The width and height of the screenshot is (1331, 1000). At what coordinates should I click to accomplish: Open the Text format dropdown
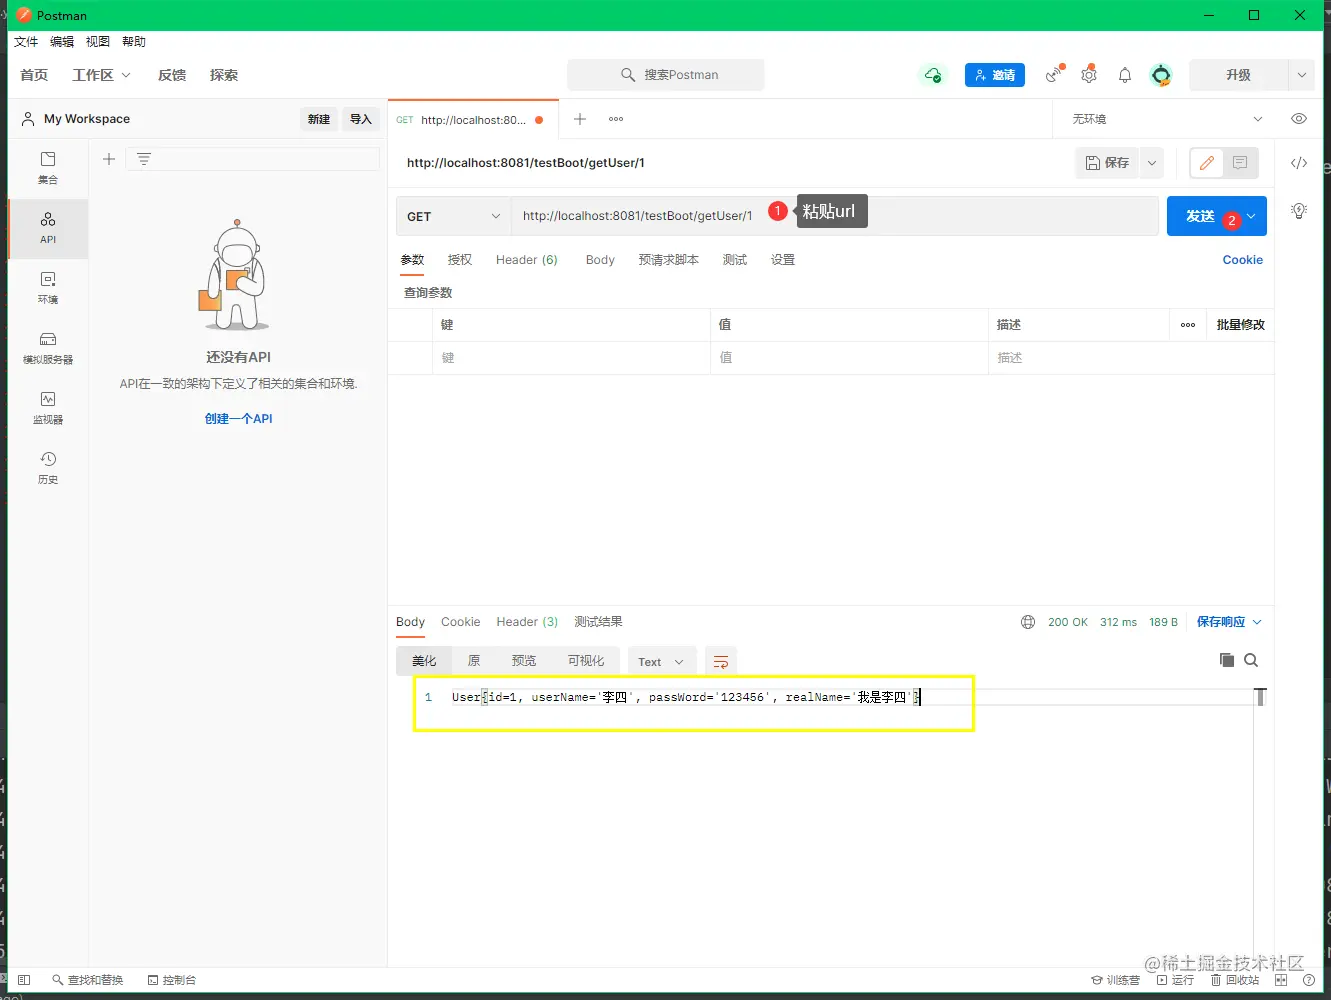(x=661, y=662)
